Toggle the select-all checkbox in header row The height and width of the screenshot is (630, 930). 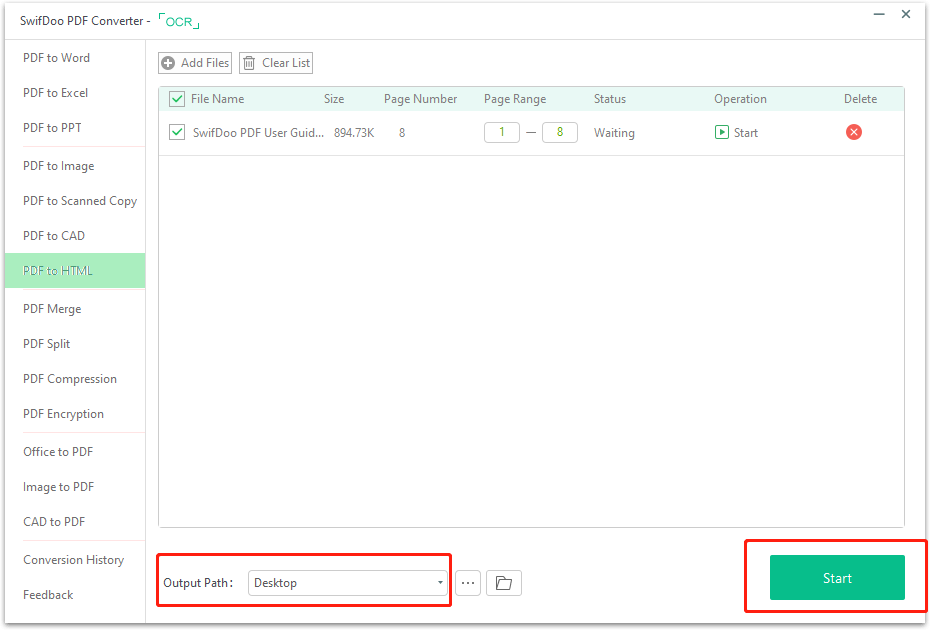pos(176,99)
